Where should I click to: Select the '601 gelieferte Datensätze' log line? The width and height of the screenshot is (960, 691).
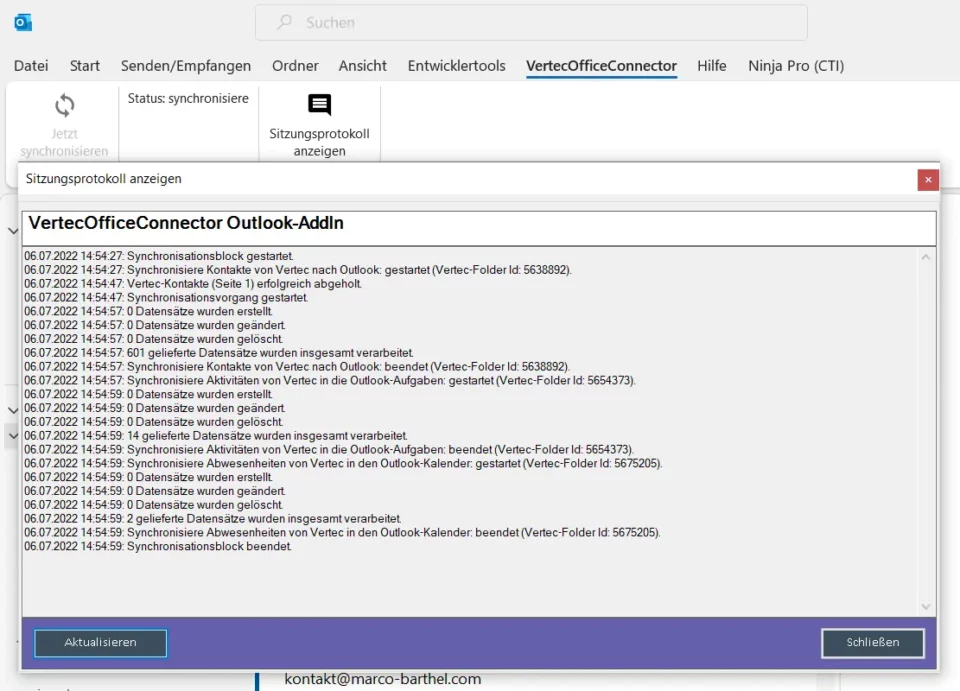pyautogui.click(x=219, y=353)
